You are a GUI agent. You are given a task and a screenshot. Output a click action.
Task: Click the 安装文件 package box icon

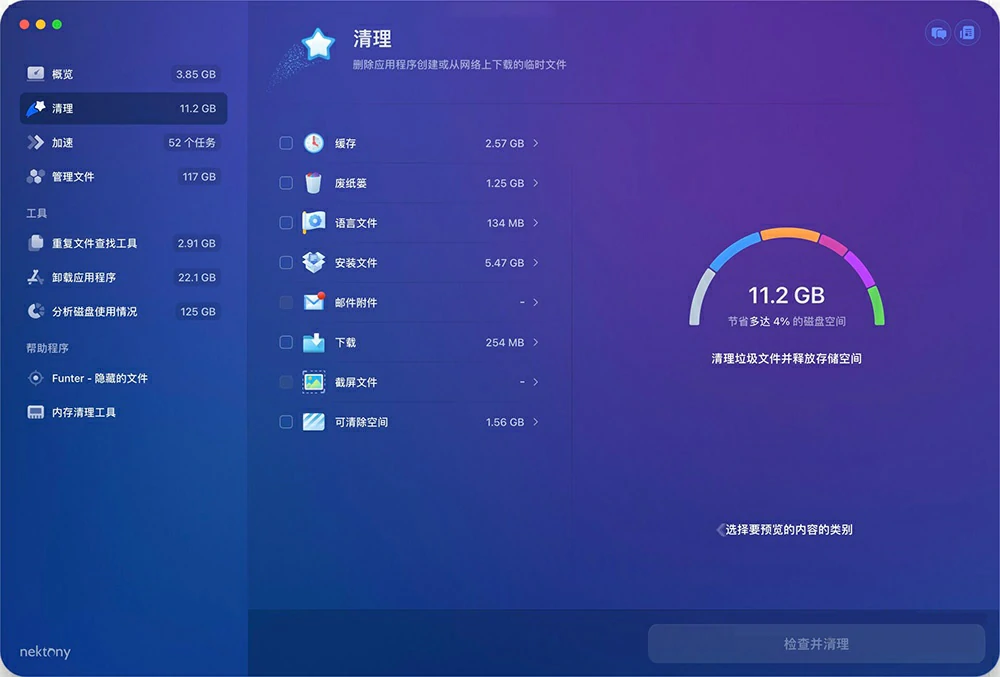coord(314,263)
